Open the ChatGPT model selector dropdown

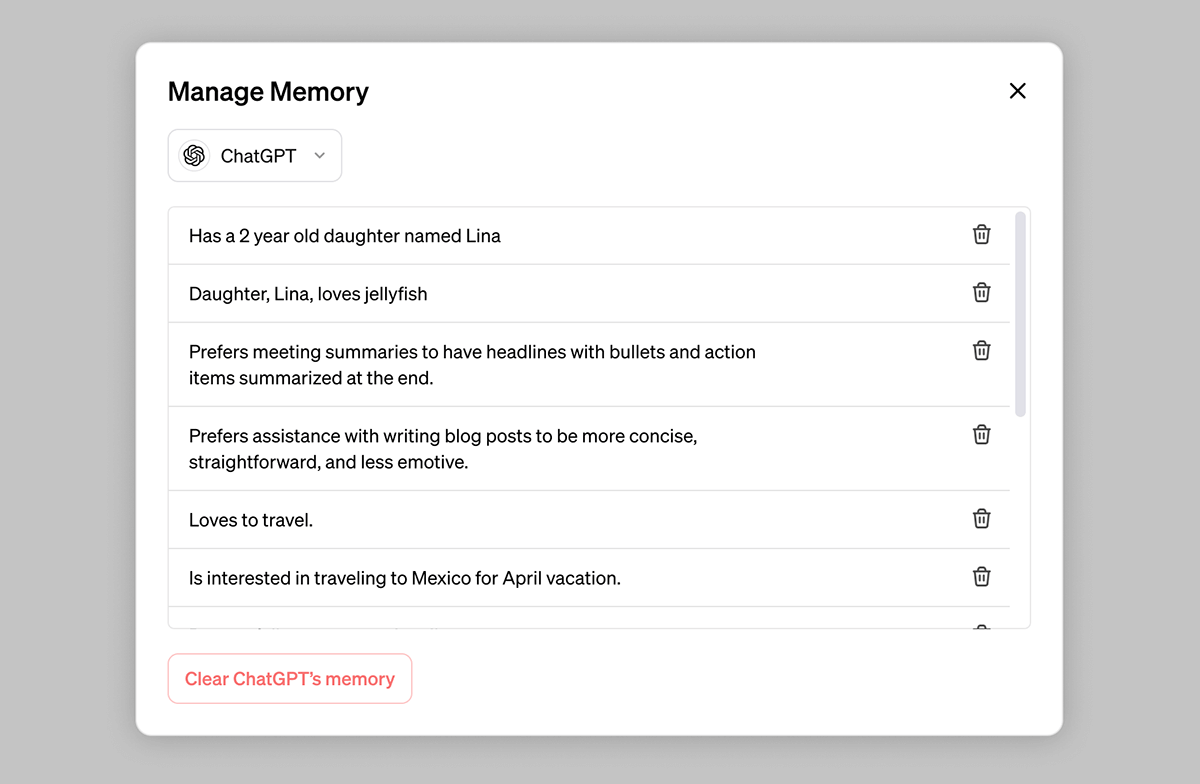[255, 156]
